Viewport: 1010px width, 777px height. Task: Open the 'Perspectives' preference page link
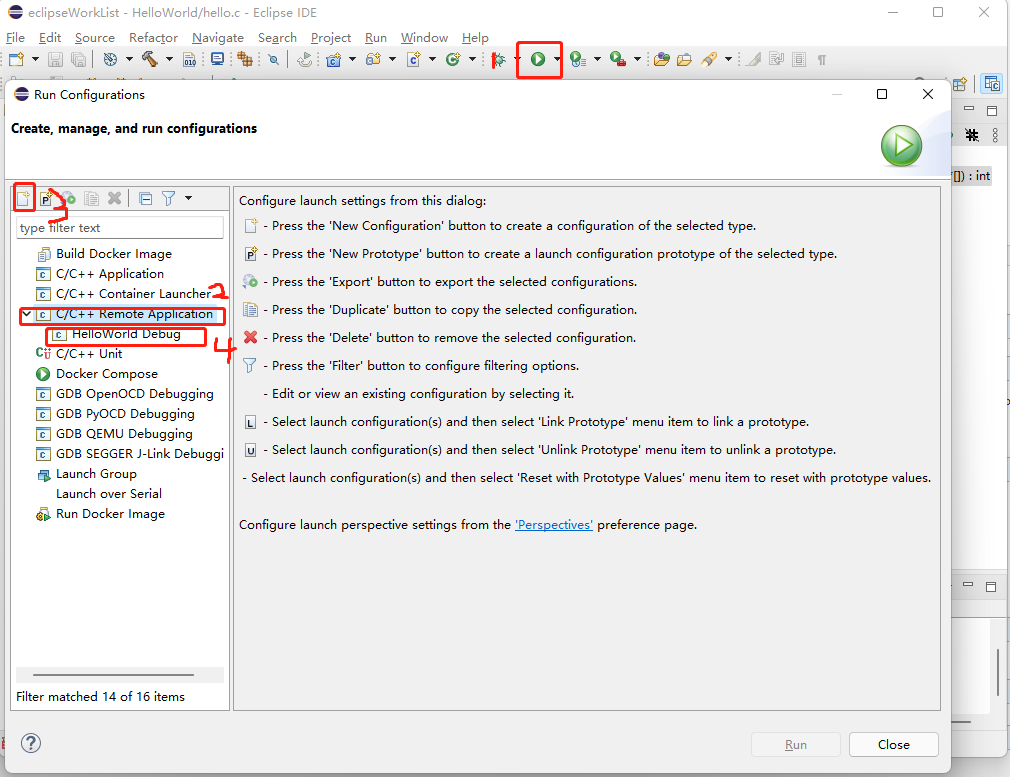(554, 524)
